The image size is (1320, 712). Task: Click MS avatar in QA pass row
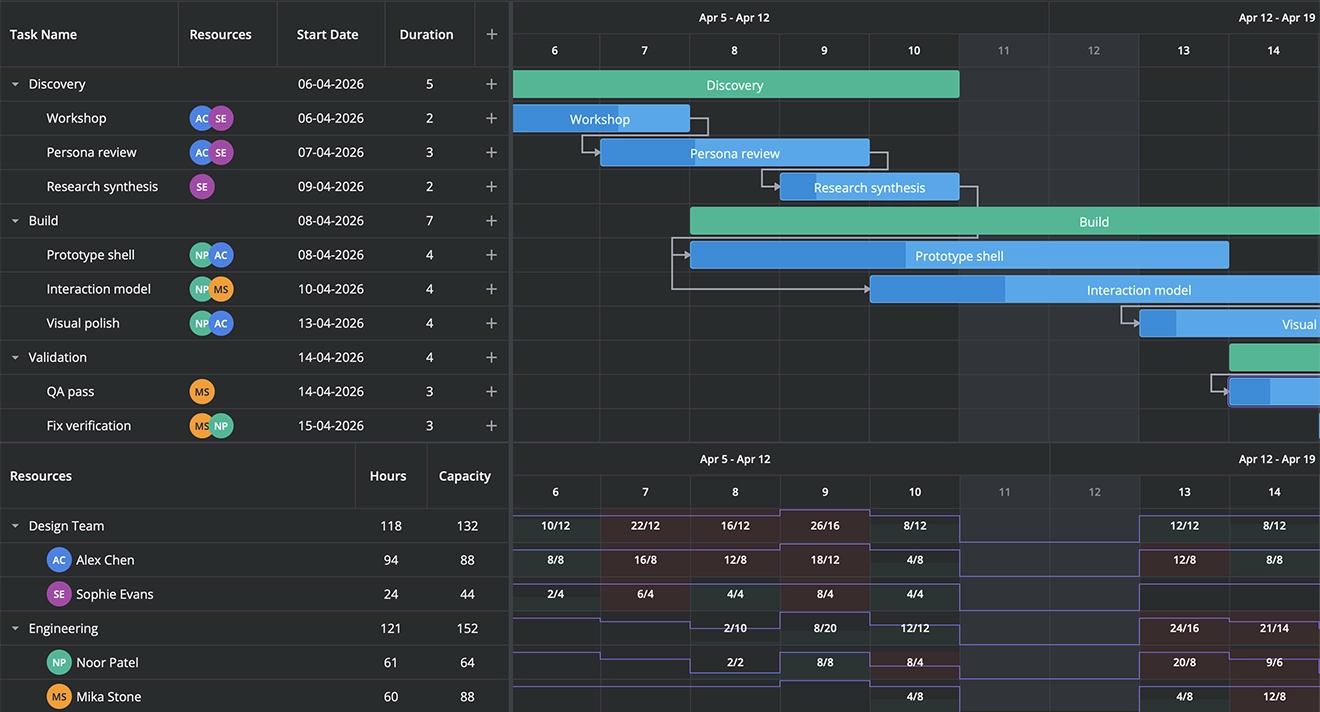[202, 391]
